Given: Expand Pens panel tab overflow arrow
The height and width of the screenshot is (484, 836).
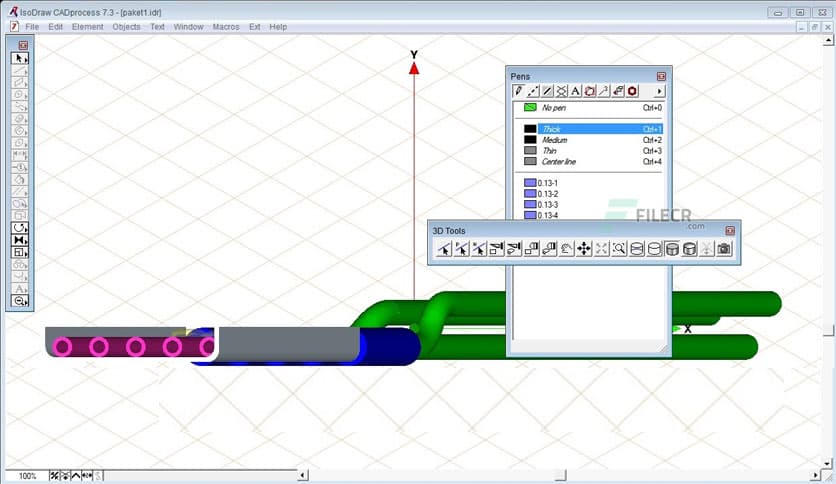Looking at the screenshot, I should tap(660, 91).
